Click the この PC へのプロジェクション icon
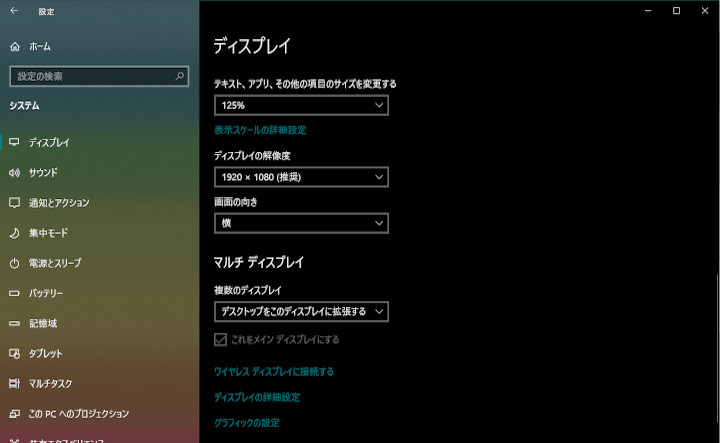This screenshot has width=720, height=443. click(x=14, y=414)
